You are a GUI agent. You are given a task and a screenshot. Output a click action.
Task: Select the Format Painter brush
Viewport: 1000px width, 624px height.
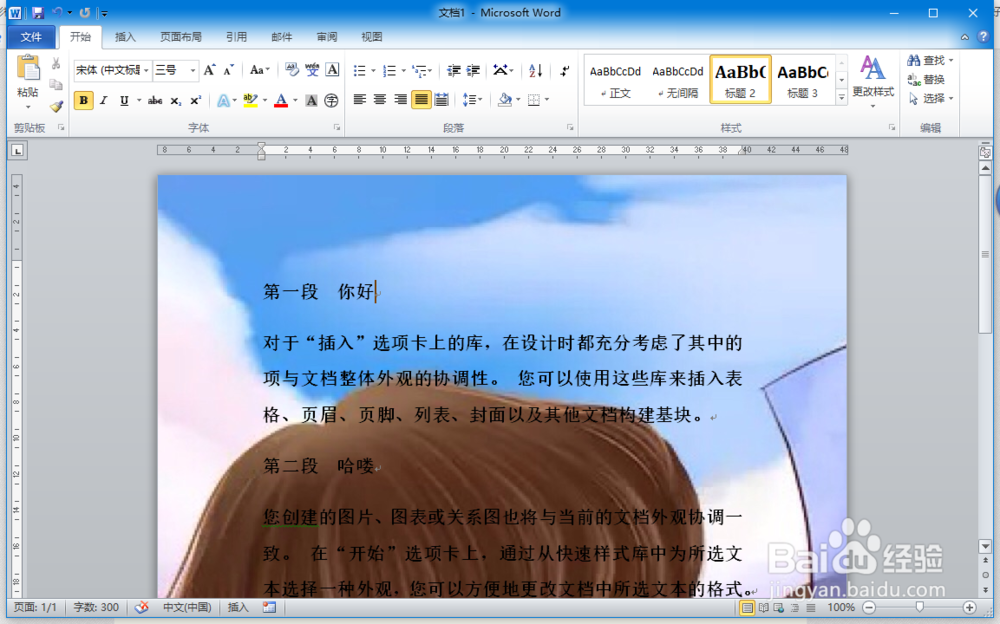[56, 106]
